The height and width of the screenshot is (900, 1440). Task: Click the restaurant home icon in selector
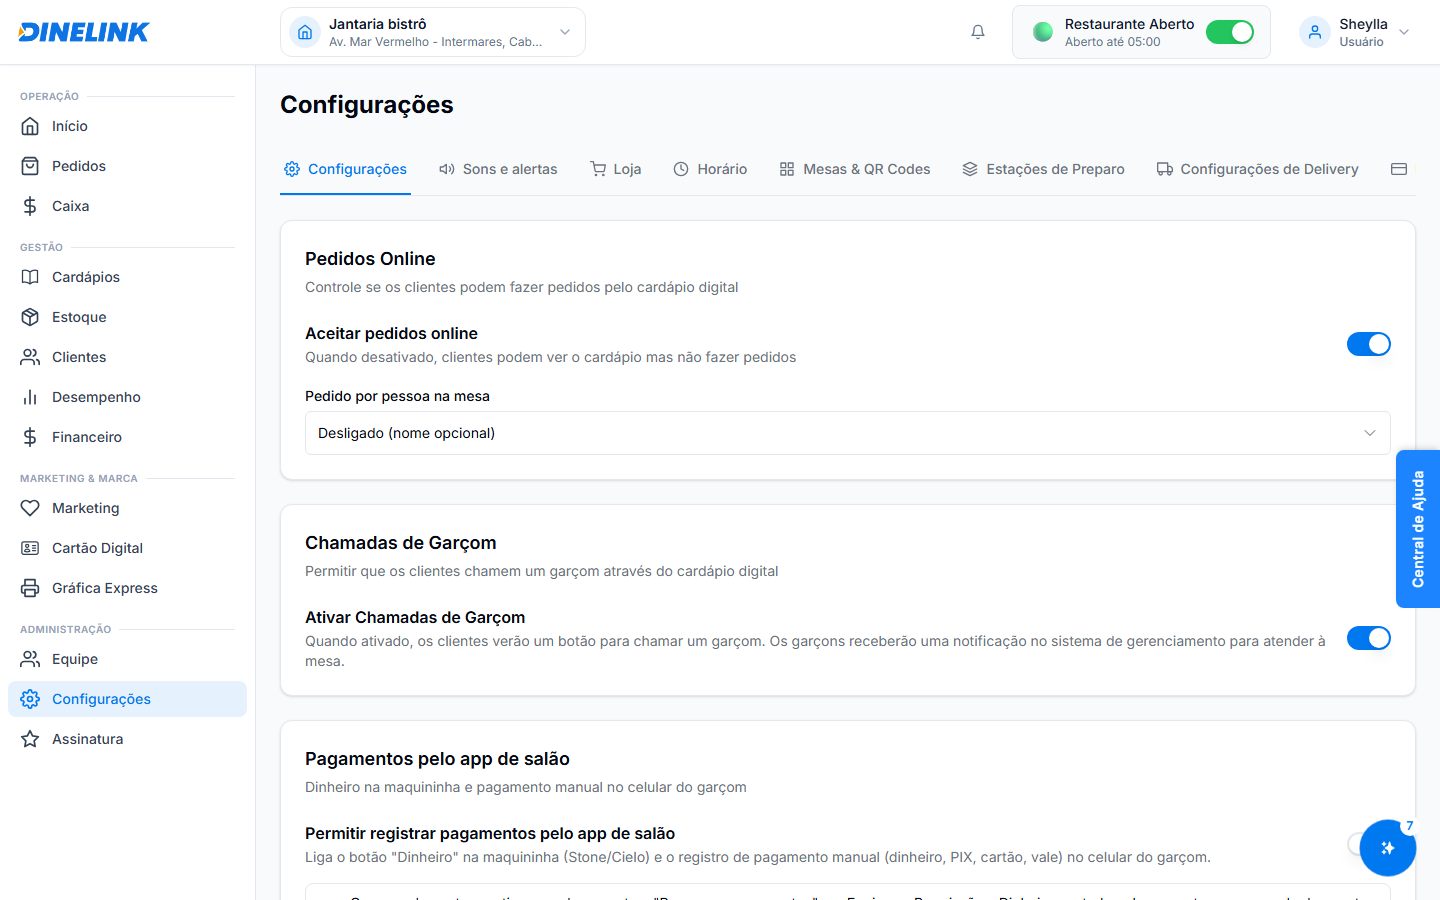tap(305, 32)
